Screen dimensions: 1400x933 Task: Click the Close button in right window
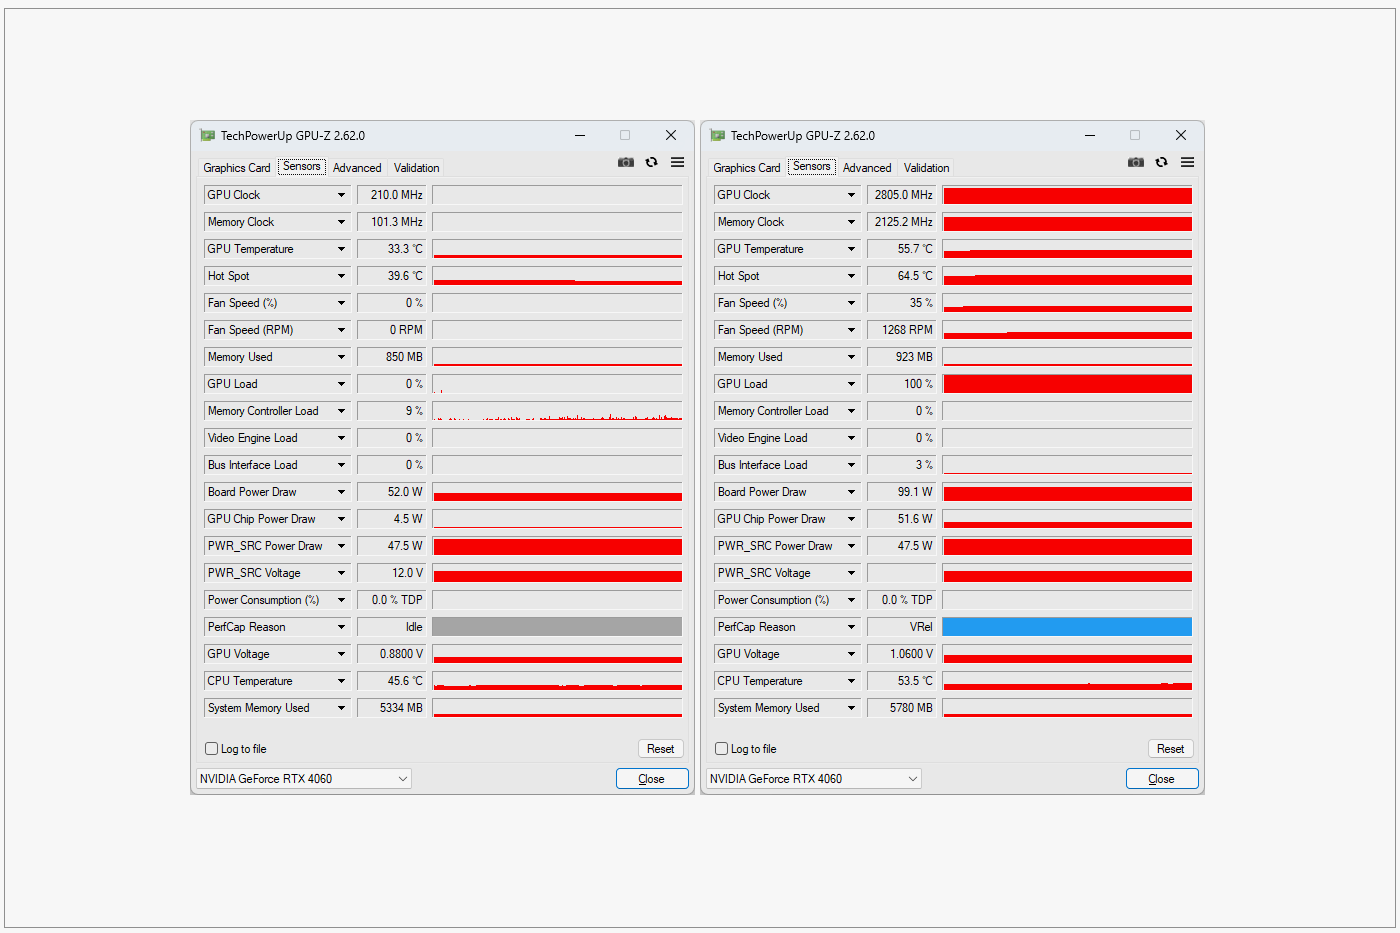click(1162, 779)
